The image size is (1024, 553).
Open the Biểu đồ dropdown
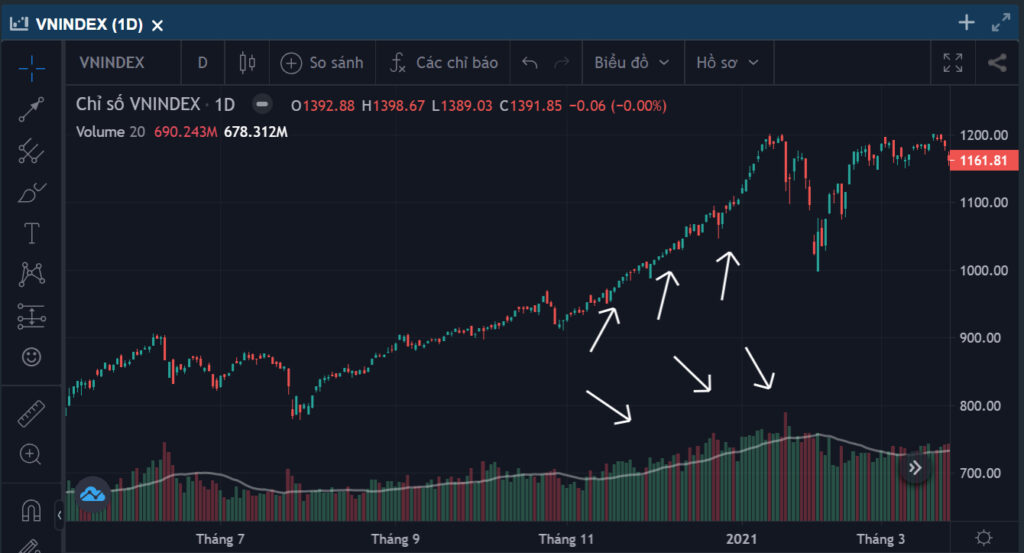click(x=632, y=63)
